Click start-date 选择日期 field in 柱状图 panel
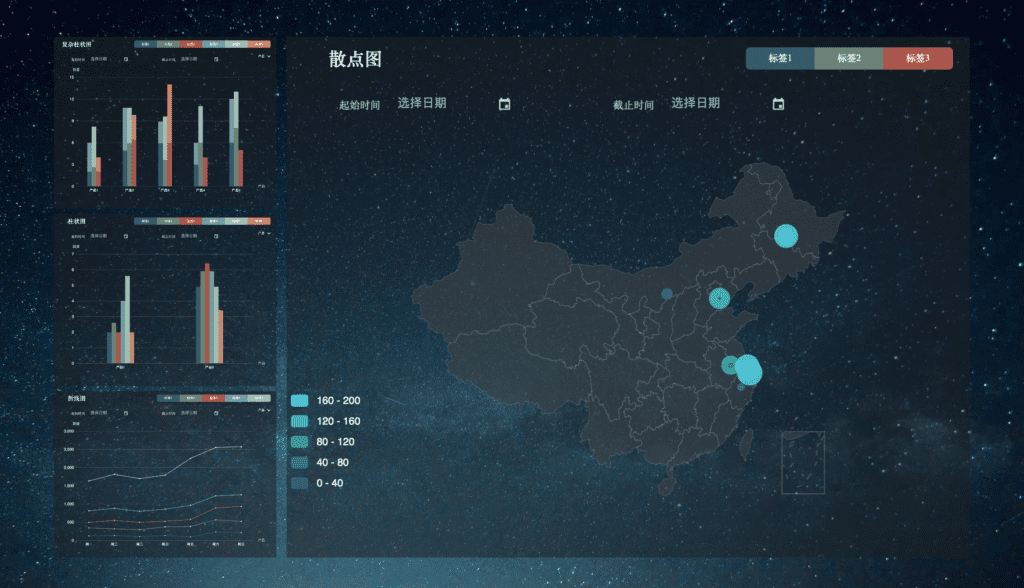The width and height of the screenshot is (1024, 588). [x=99, y=236]
